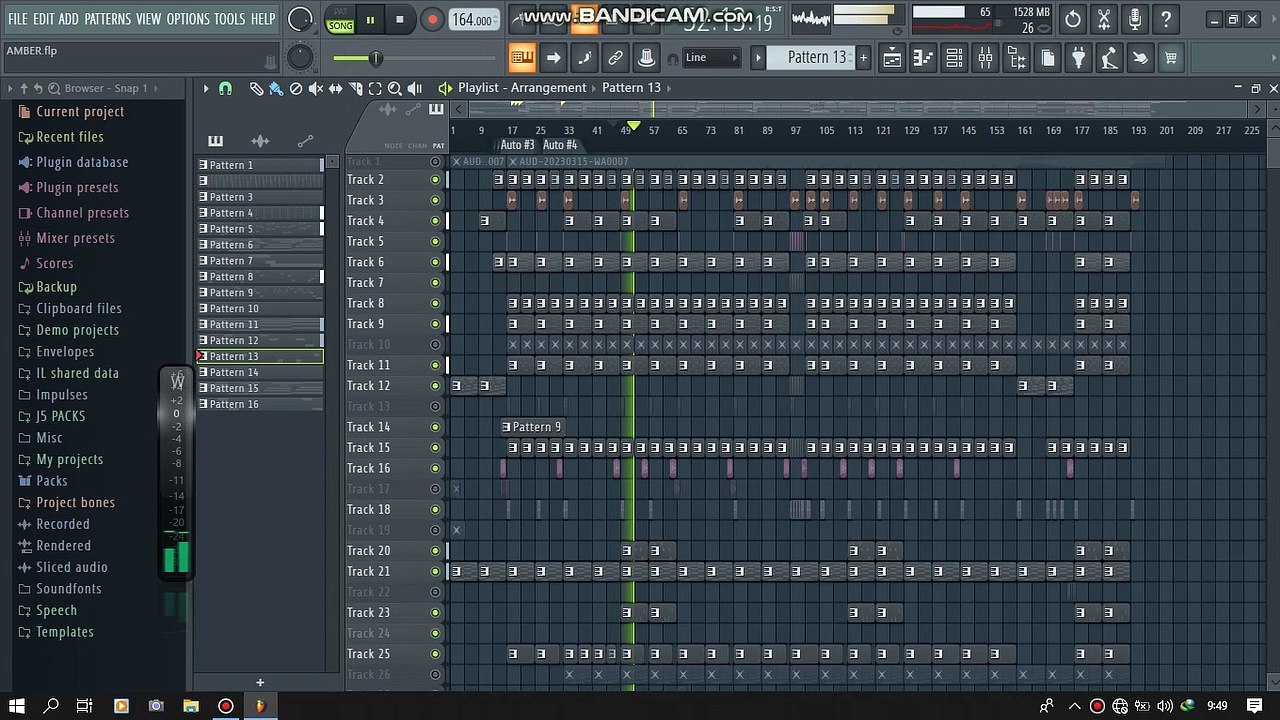Mute Track 21 with green LED
This screenshot has height=720, width=1280.
435,571
